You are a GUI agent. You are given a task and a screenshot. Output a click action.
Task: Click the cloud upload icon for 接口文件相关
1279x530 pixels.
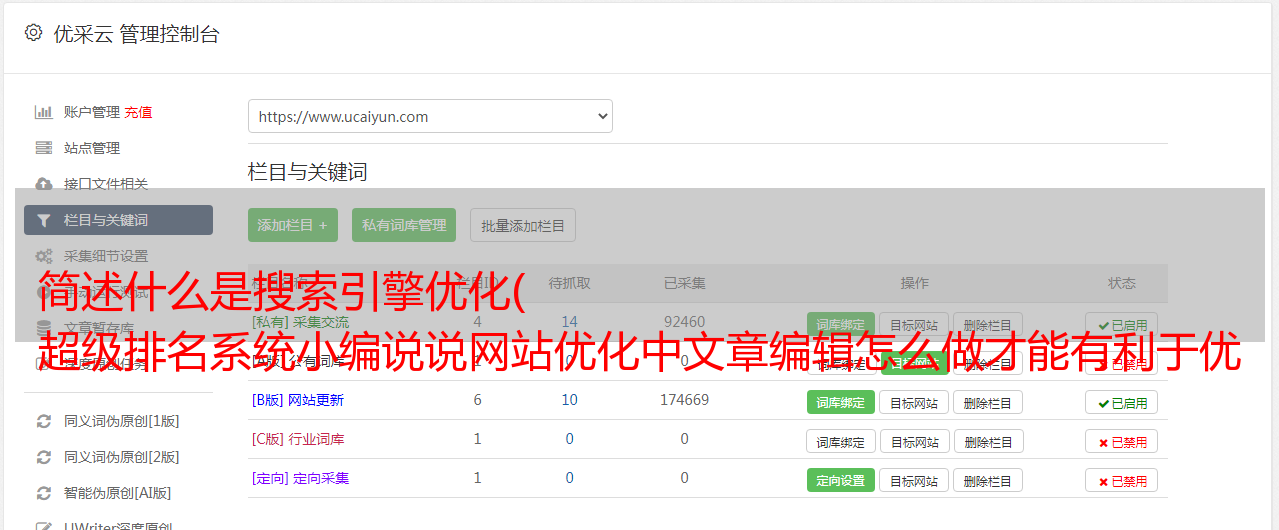pyautogui.click(x=43, y=184)
